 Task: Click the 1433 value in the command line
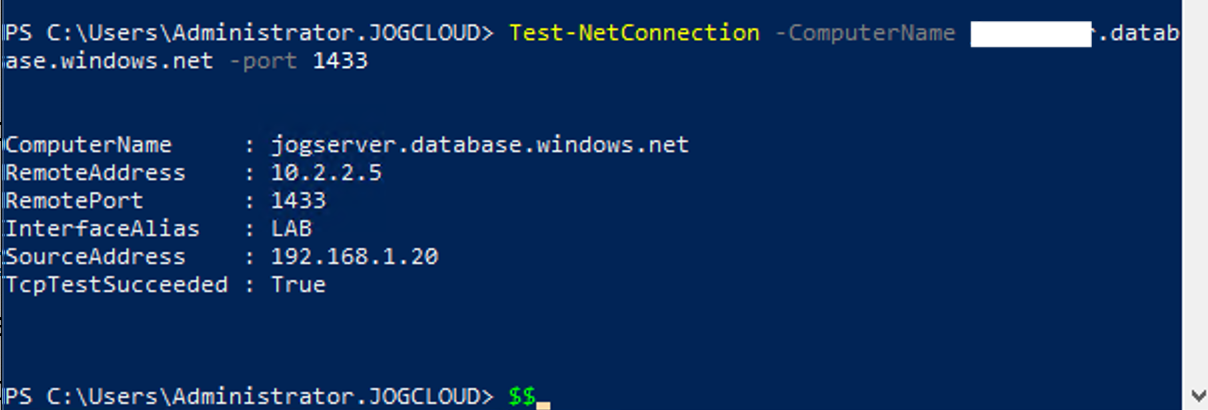[340, 61]
